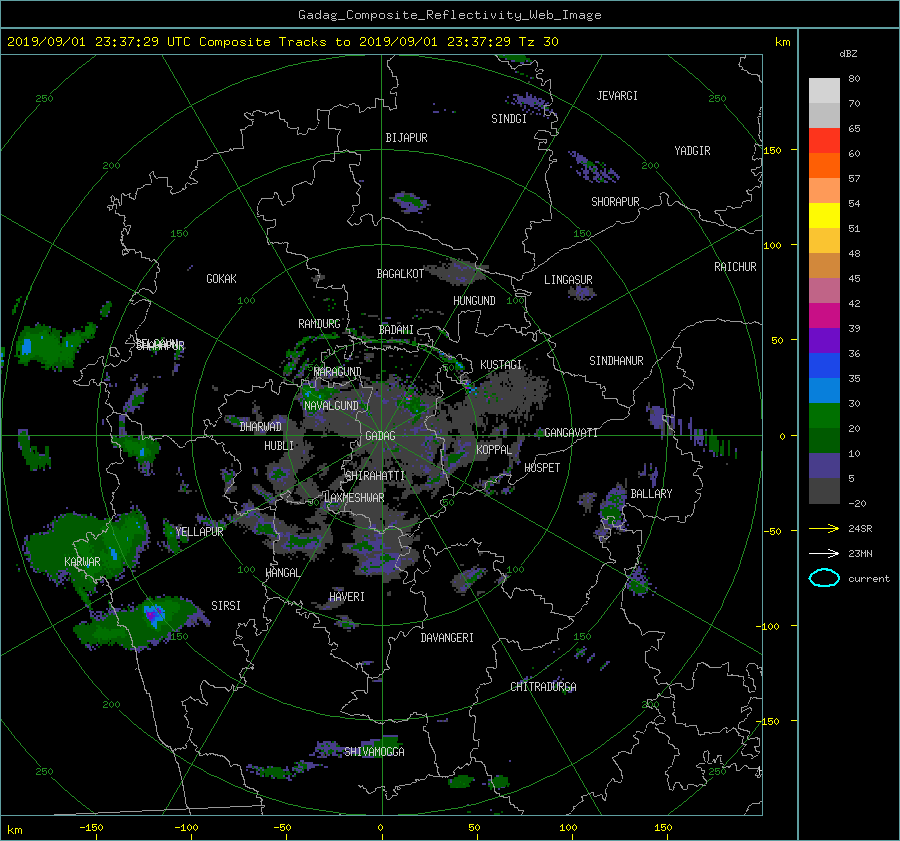Click the SINDHANUR city label
900x841 pixels.
[616, 361]
